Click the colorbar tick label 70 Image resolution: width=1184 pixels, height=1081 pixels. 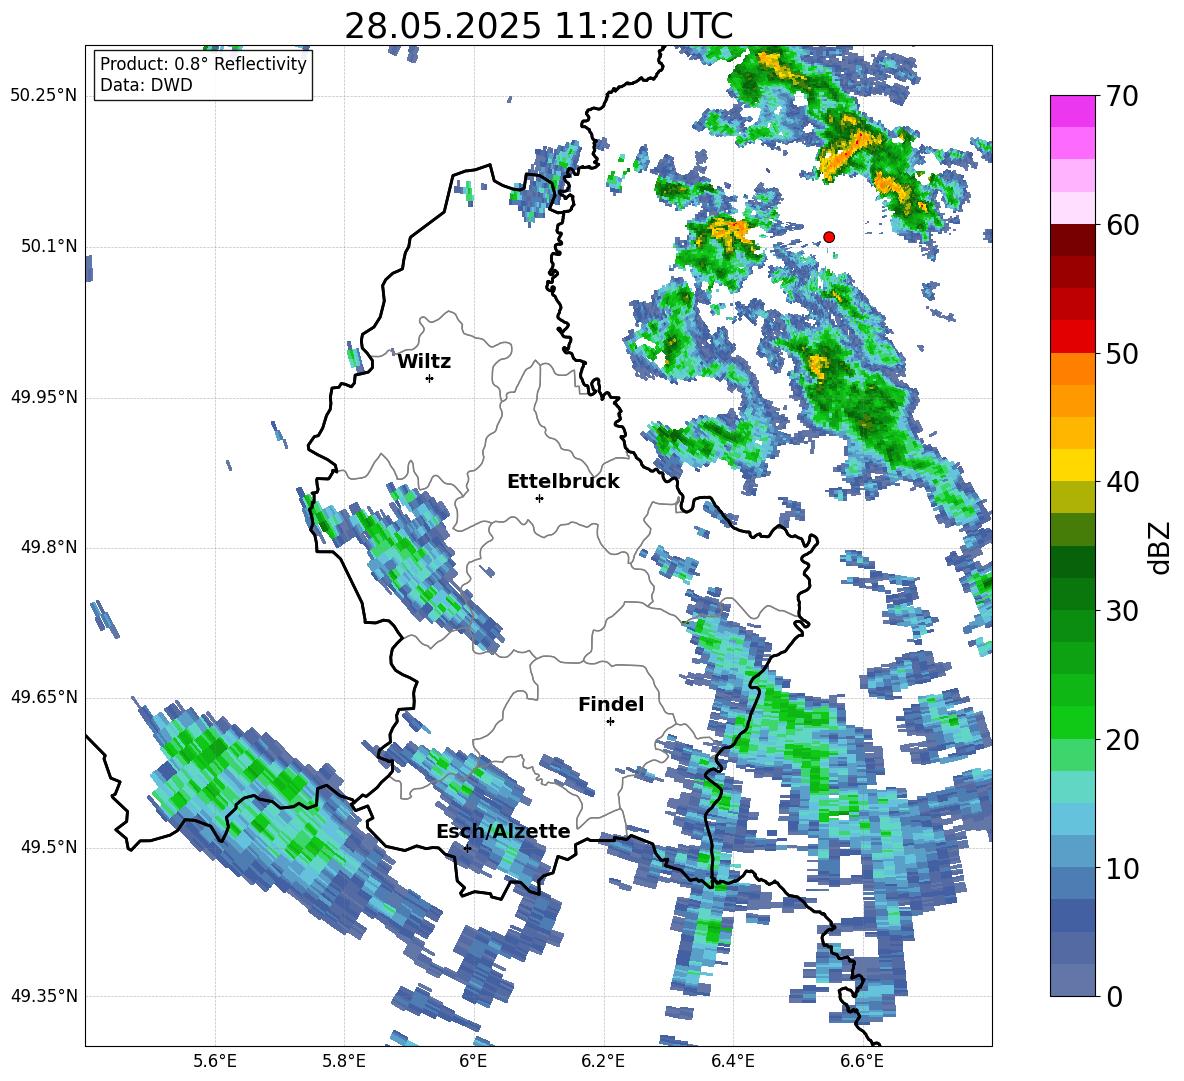1122,97
